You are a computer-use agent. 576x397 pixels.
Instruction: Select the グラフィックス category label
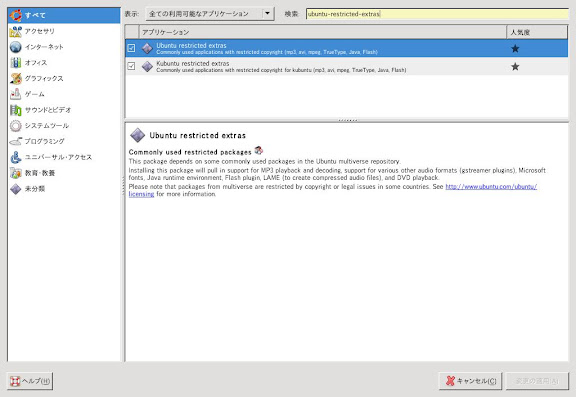pyautogui.click(x=44, y=79)
